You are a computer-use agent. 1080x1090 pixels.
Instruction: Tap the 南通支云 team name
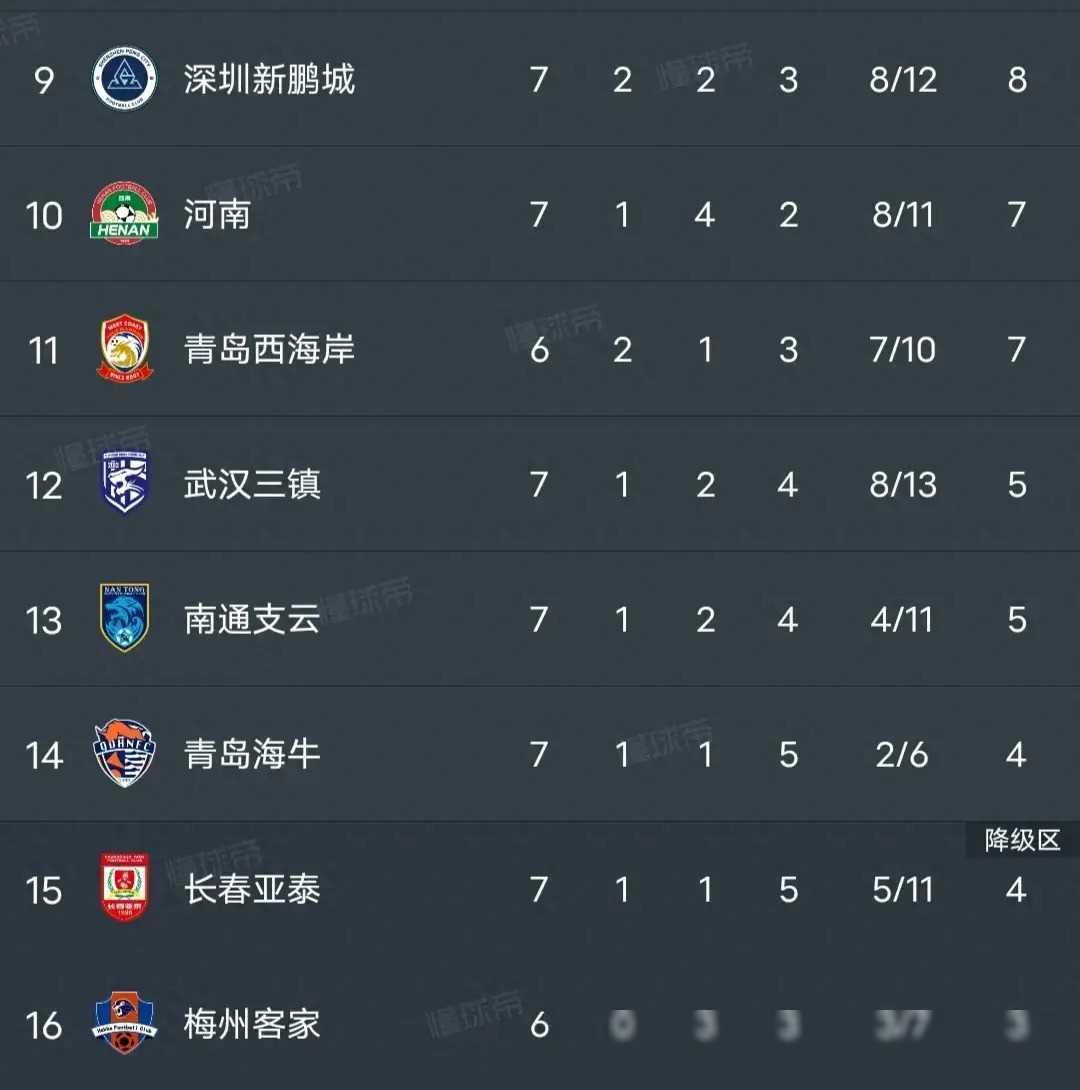tap(252, 619)
